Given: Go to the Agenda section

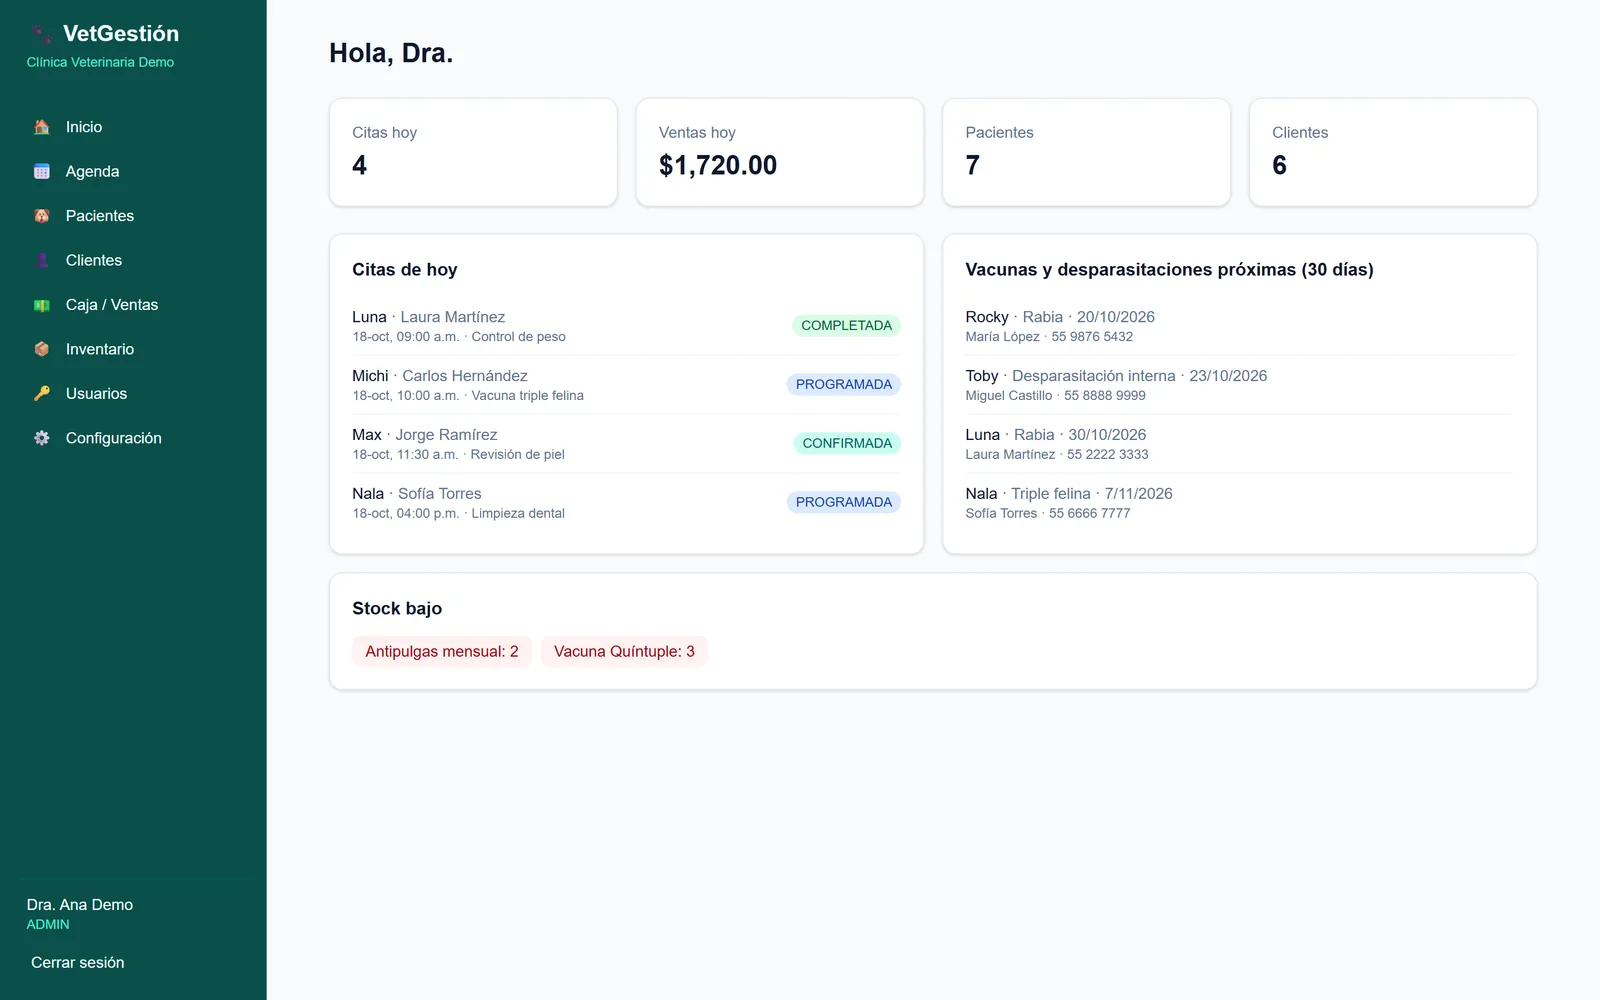Looking at the screenshot, I should pyautogui.click(x=133, y=171).
